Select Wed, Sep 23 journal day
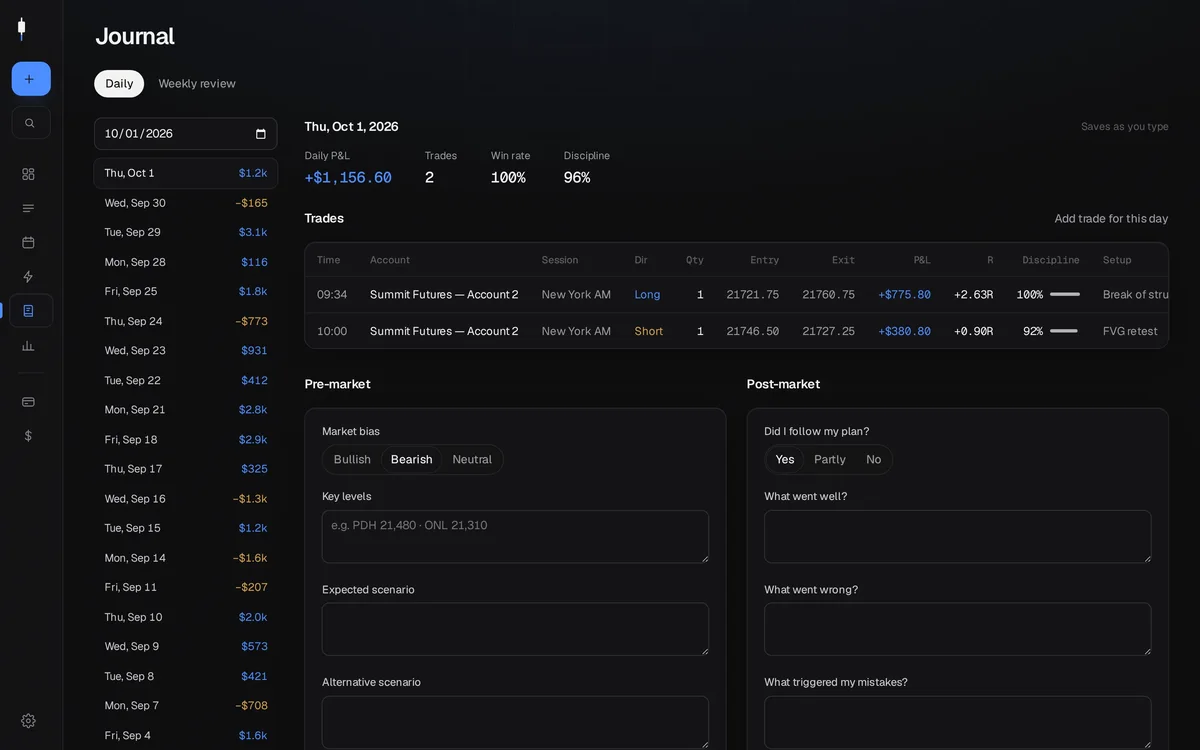This screenshot has height=750, width=1200. pyautogui.click(x=186, y=351)
